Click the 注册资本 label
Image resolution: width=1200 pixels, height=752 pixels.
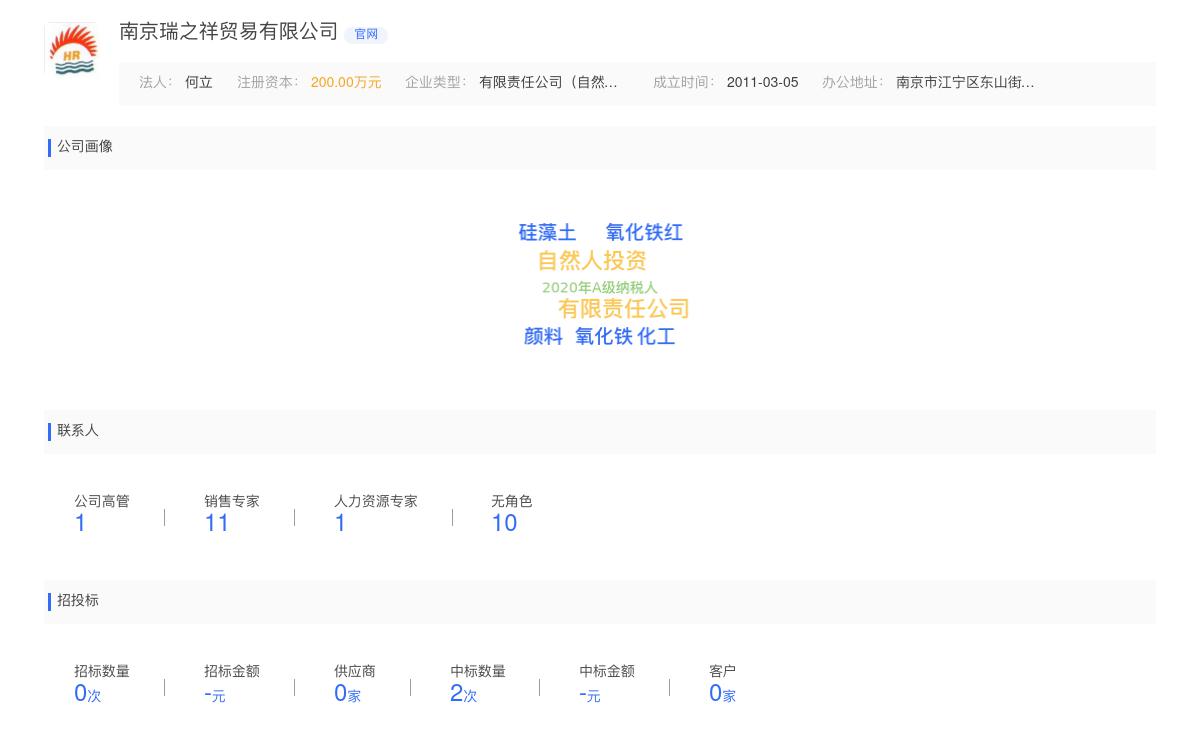pyautogui.click(x=268, y=83)
